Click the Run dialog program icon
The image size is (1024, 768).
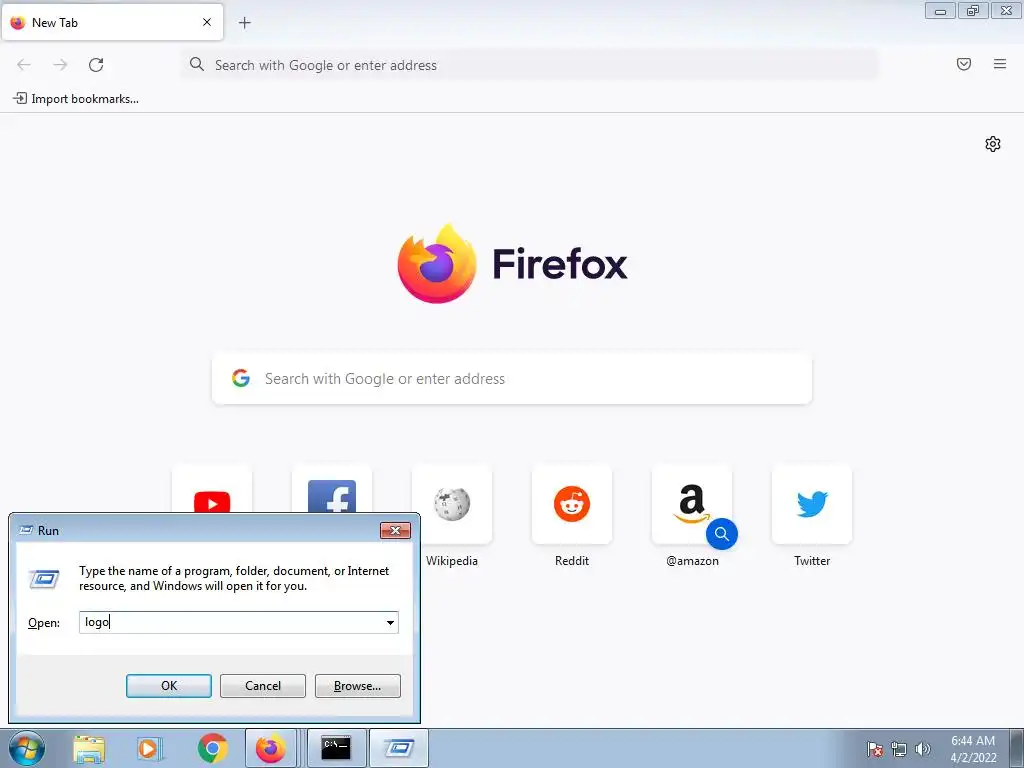[x=44, y=579]
